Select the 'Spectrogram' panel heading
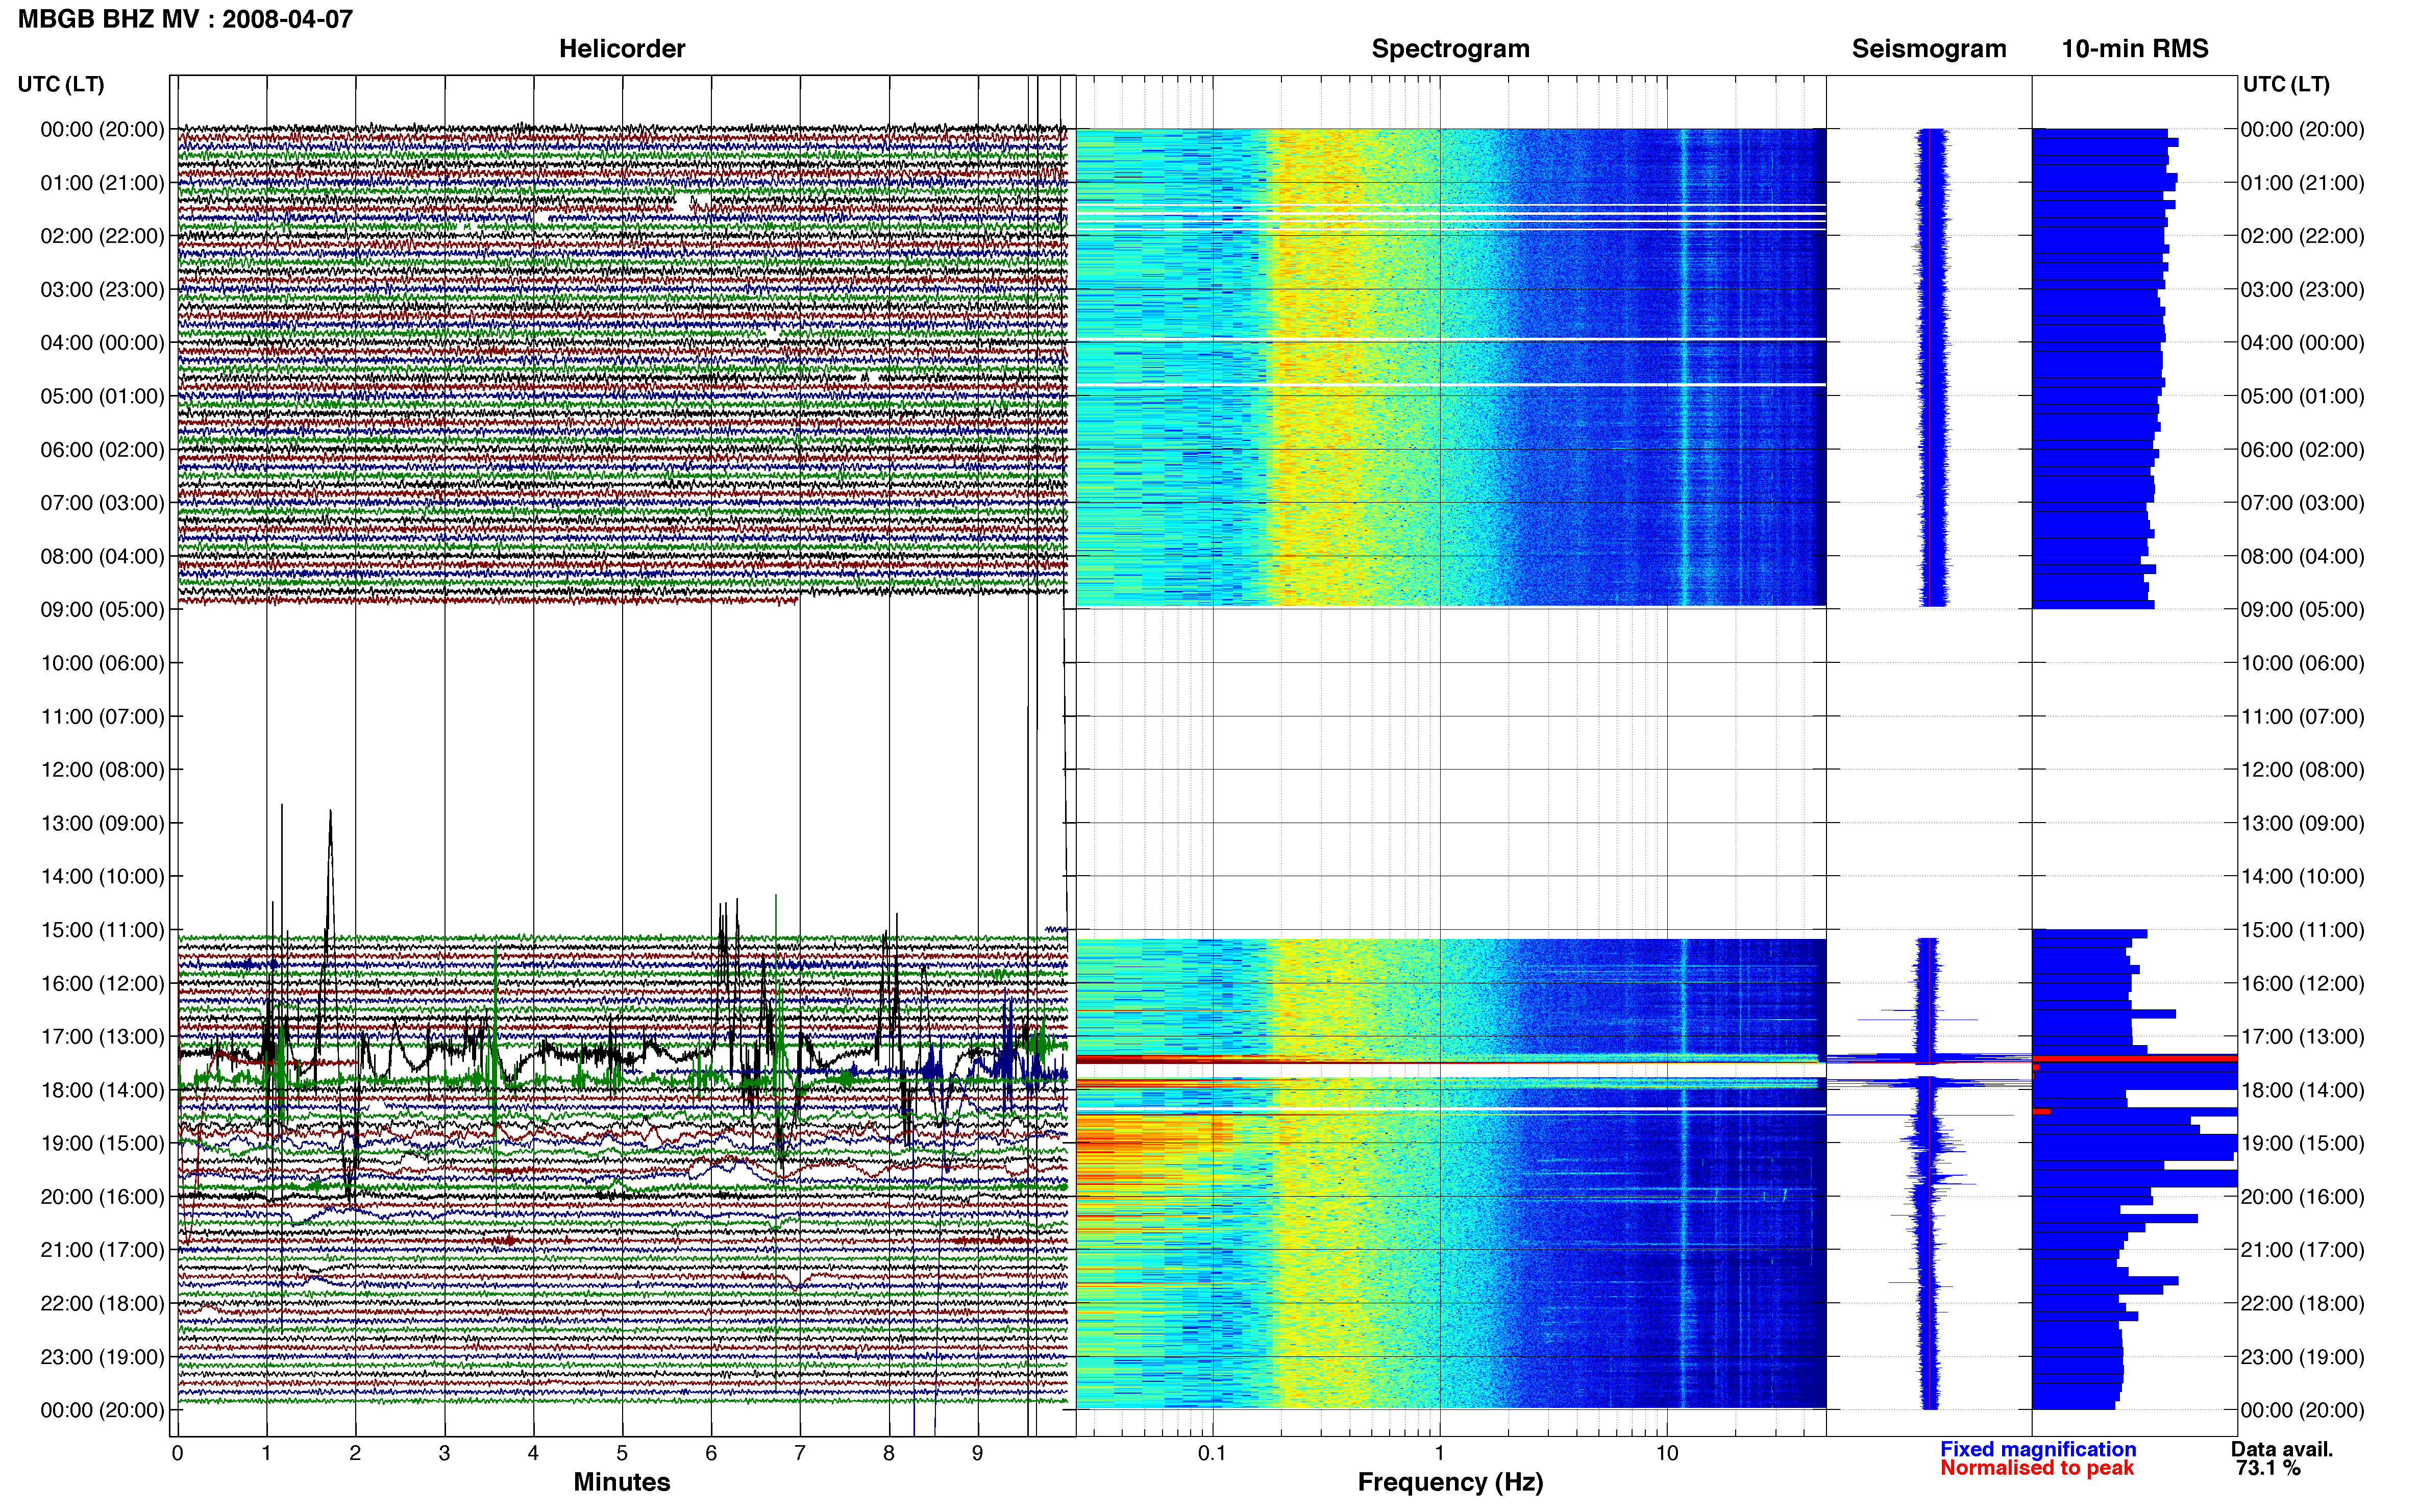 [1450, 49]
